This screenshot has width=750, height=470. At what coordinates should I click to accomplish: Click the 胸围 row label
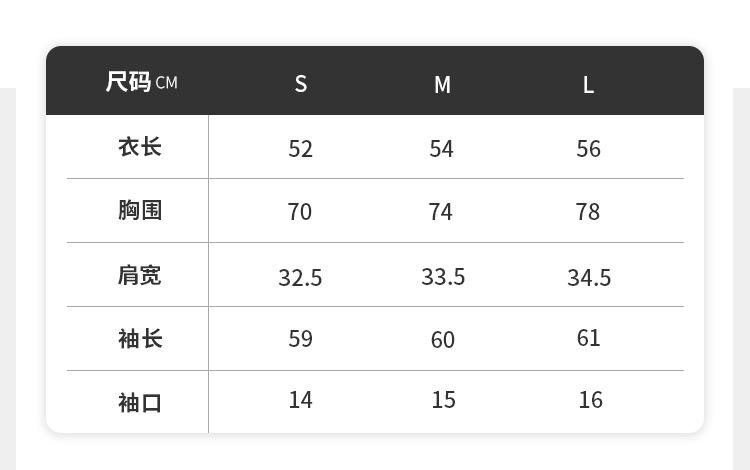click(140, 210)
